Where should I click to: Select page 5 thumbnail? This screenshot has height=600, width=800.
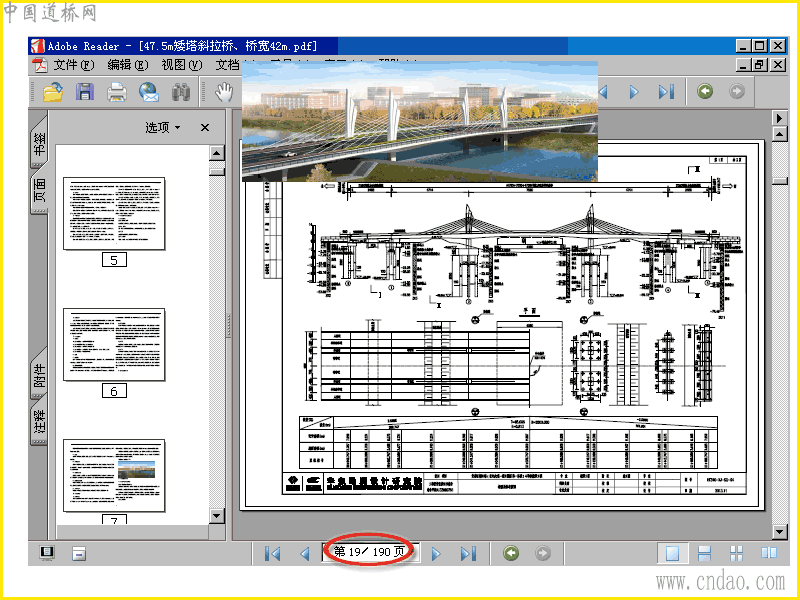click(x=114, y=214)
